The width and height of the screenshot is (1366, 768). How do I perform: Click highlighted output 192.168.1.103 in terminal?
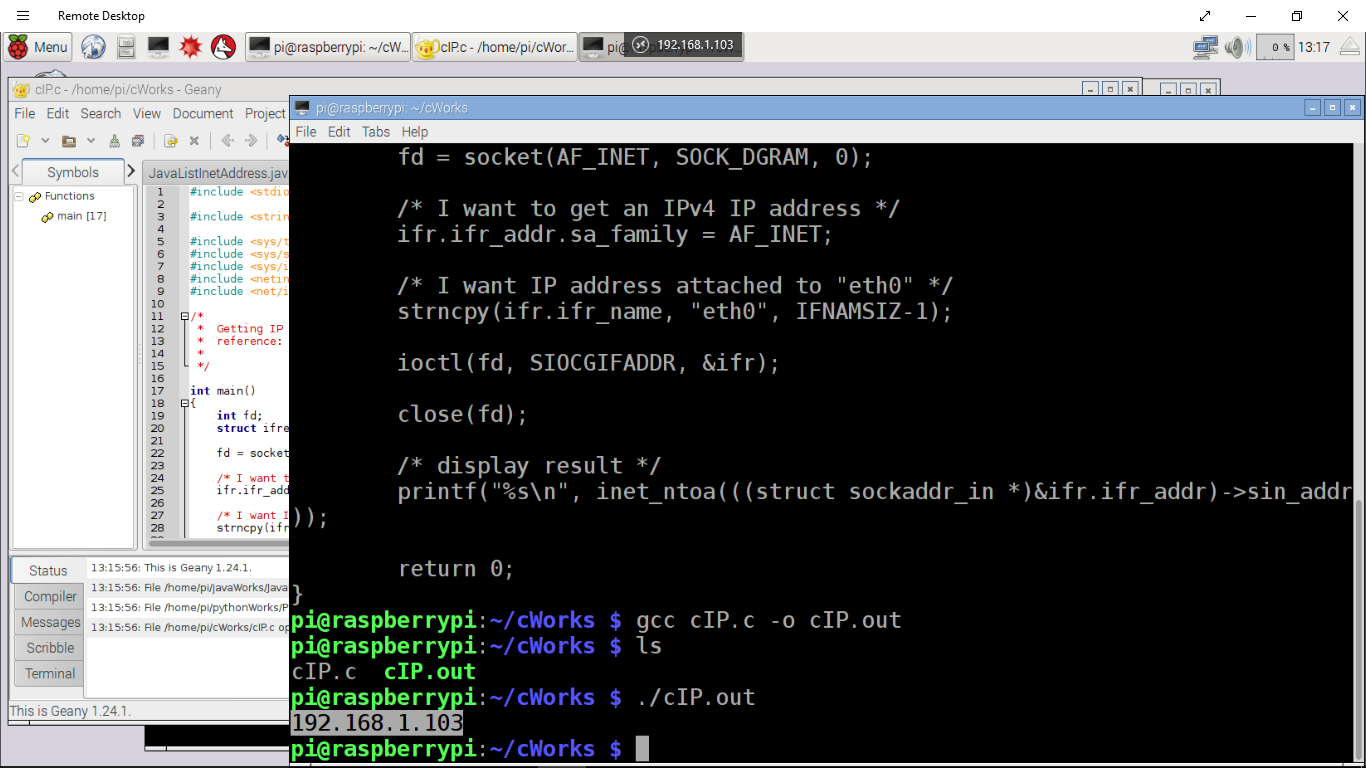[377, 723]
